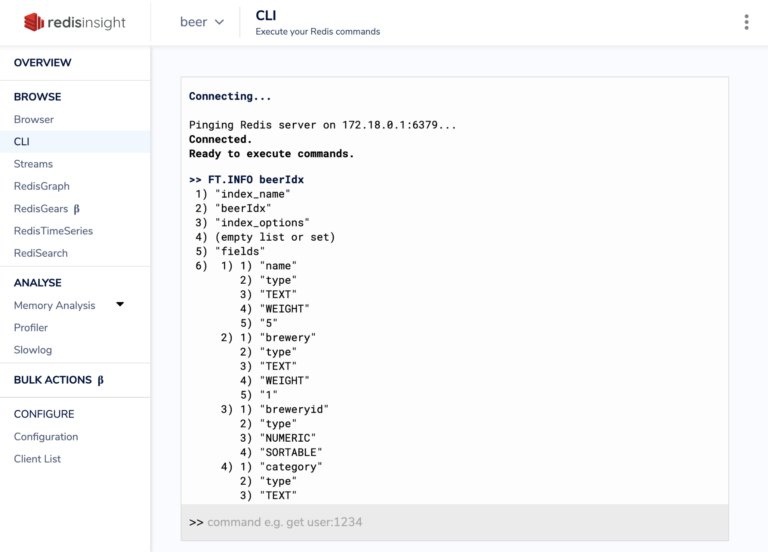Open RedisTimeSeries in the sidebar
The height and width of the screenshot is (552, 768).
pyautogui.click(x=53, y=231)
